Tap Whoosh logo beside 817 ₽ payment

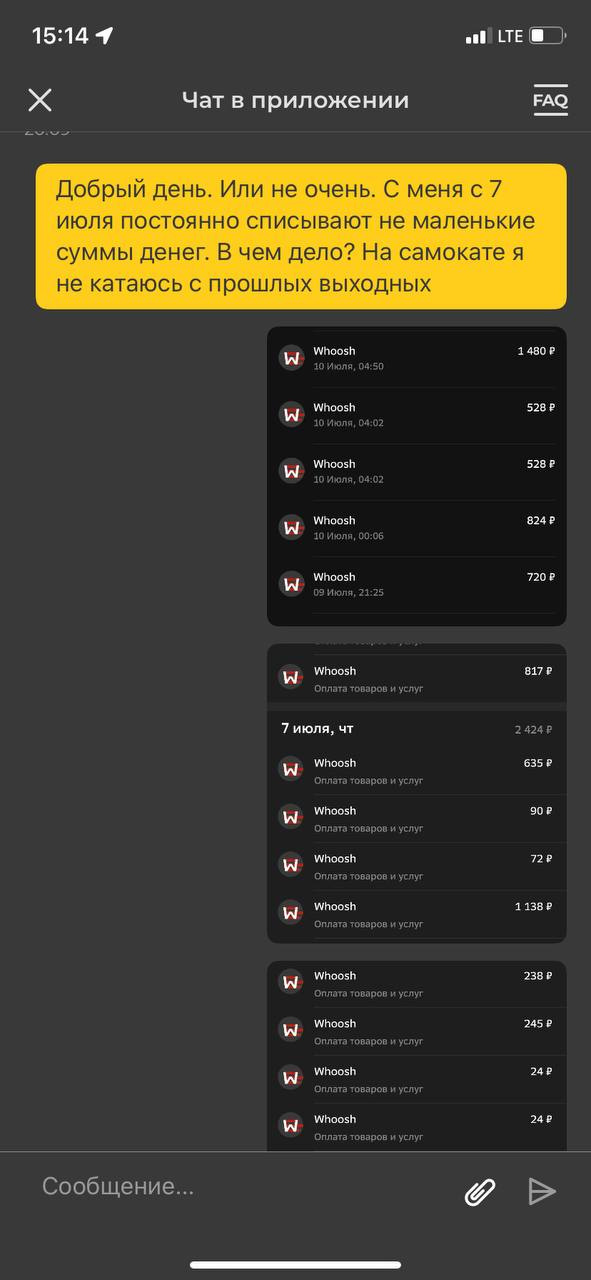[291, 678]
